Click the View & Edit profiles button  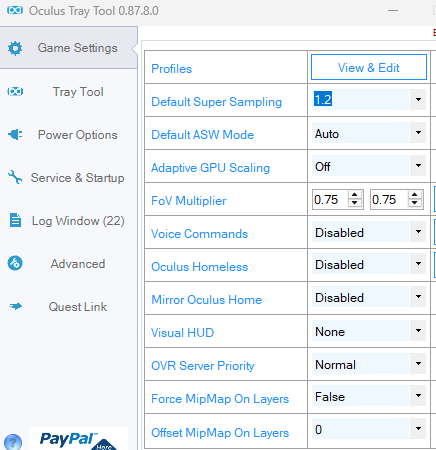(x=369, y=67)
